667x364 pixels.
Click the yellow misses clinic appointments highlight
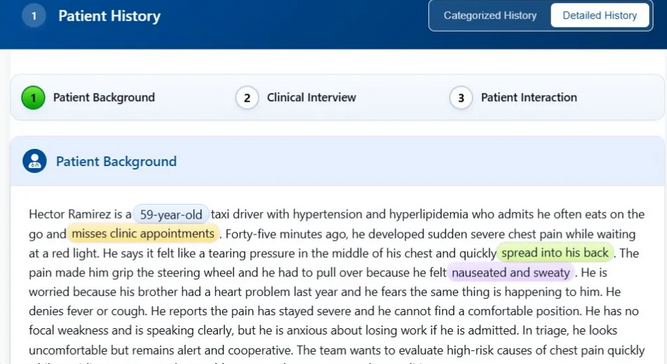click(x=143, y=234)
